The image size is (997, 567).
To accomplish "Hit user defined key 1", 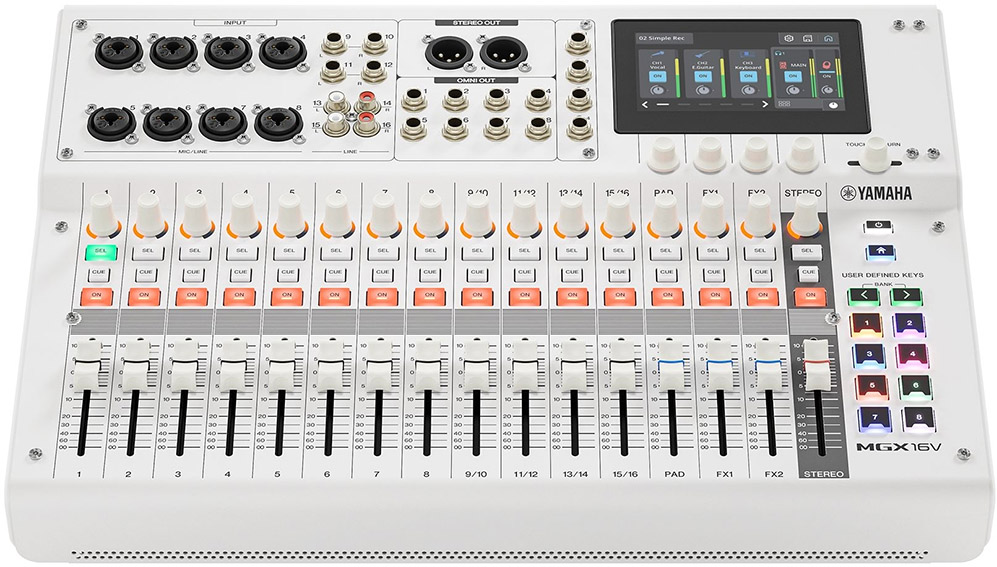I will click(x=866, y=324).
